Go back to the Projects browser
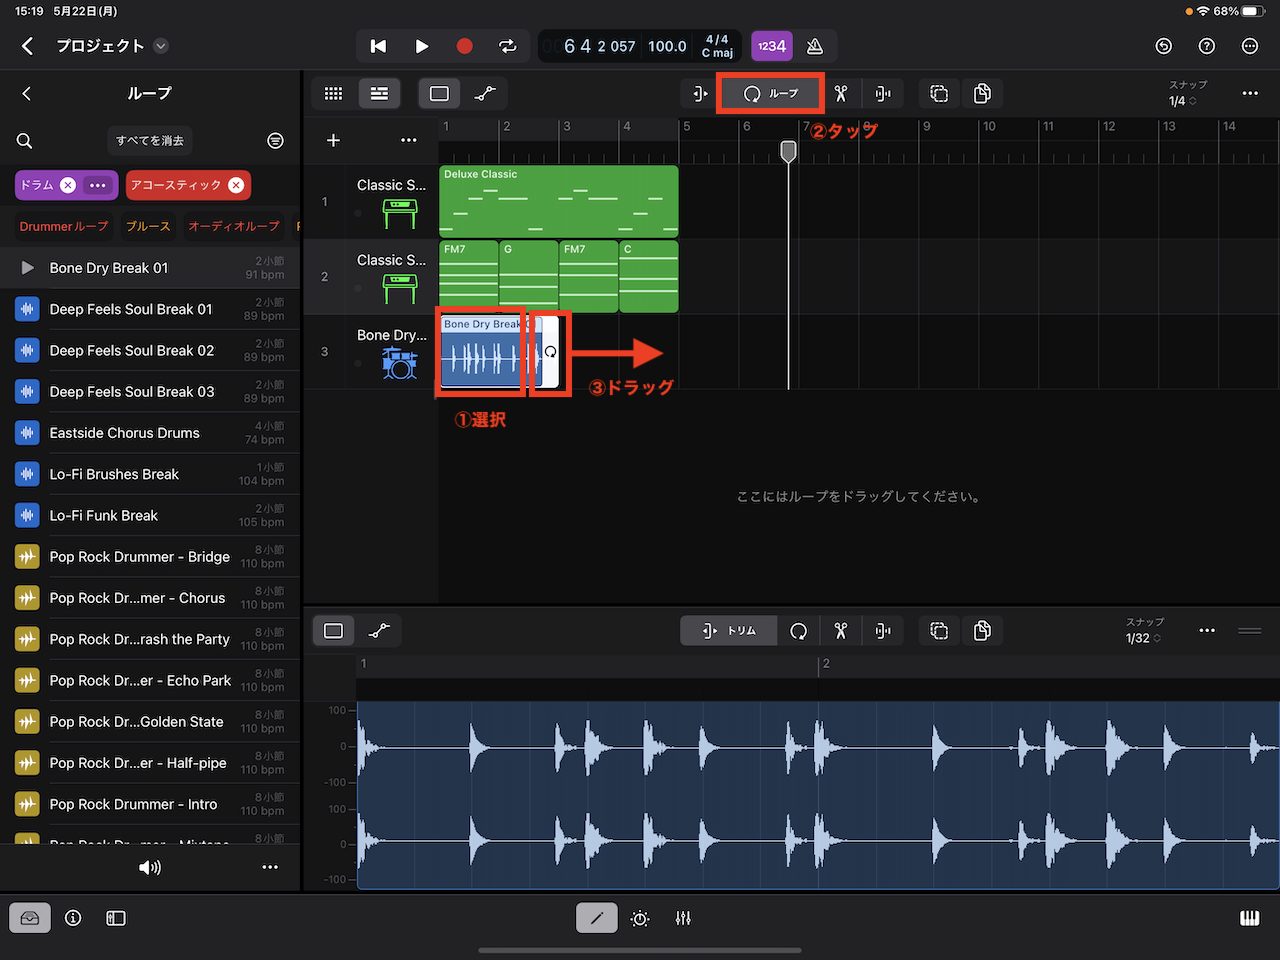 28,46
